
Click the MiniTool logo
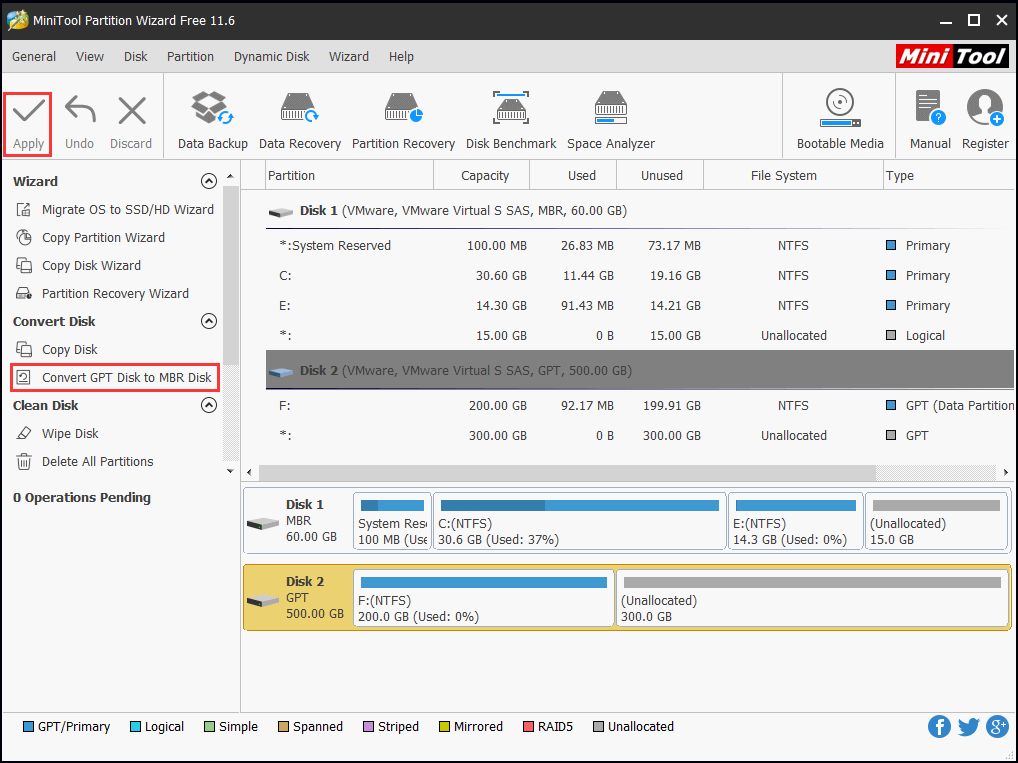pos(952,56)
